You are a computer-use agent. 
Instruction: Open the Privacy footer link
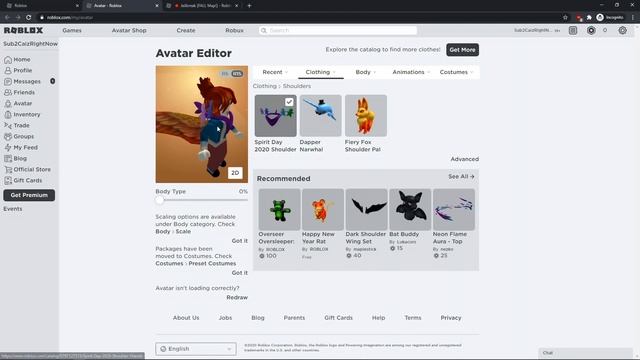pos(451,318)
